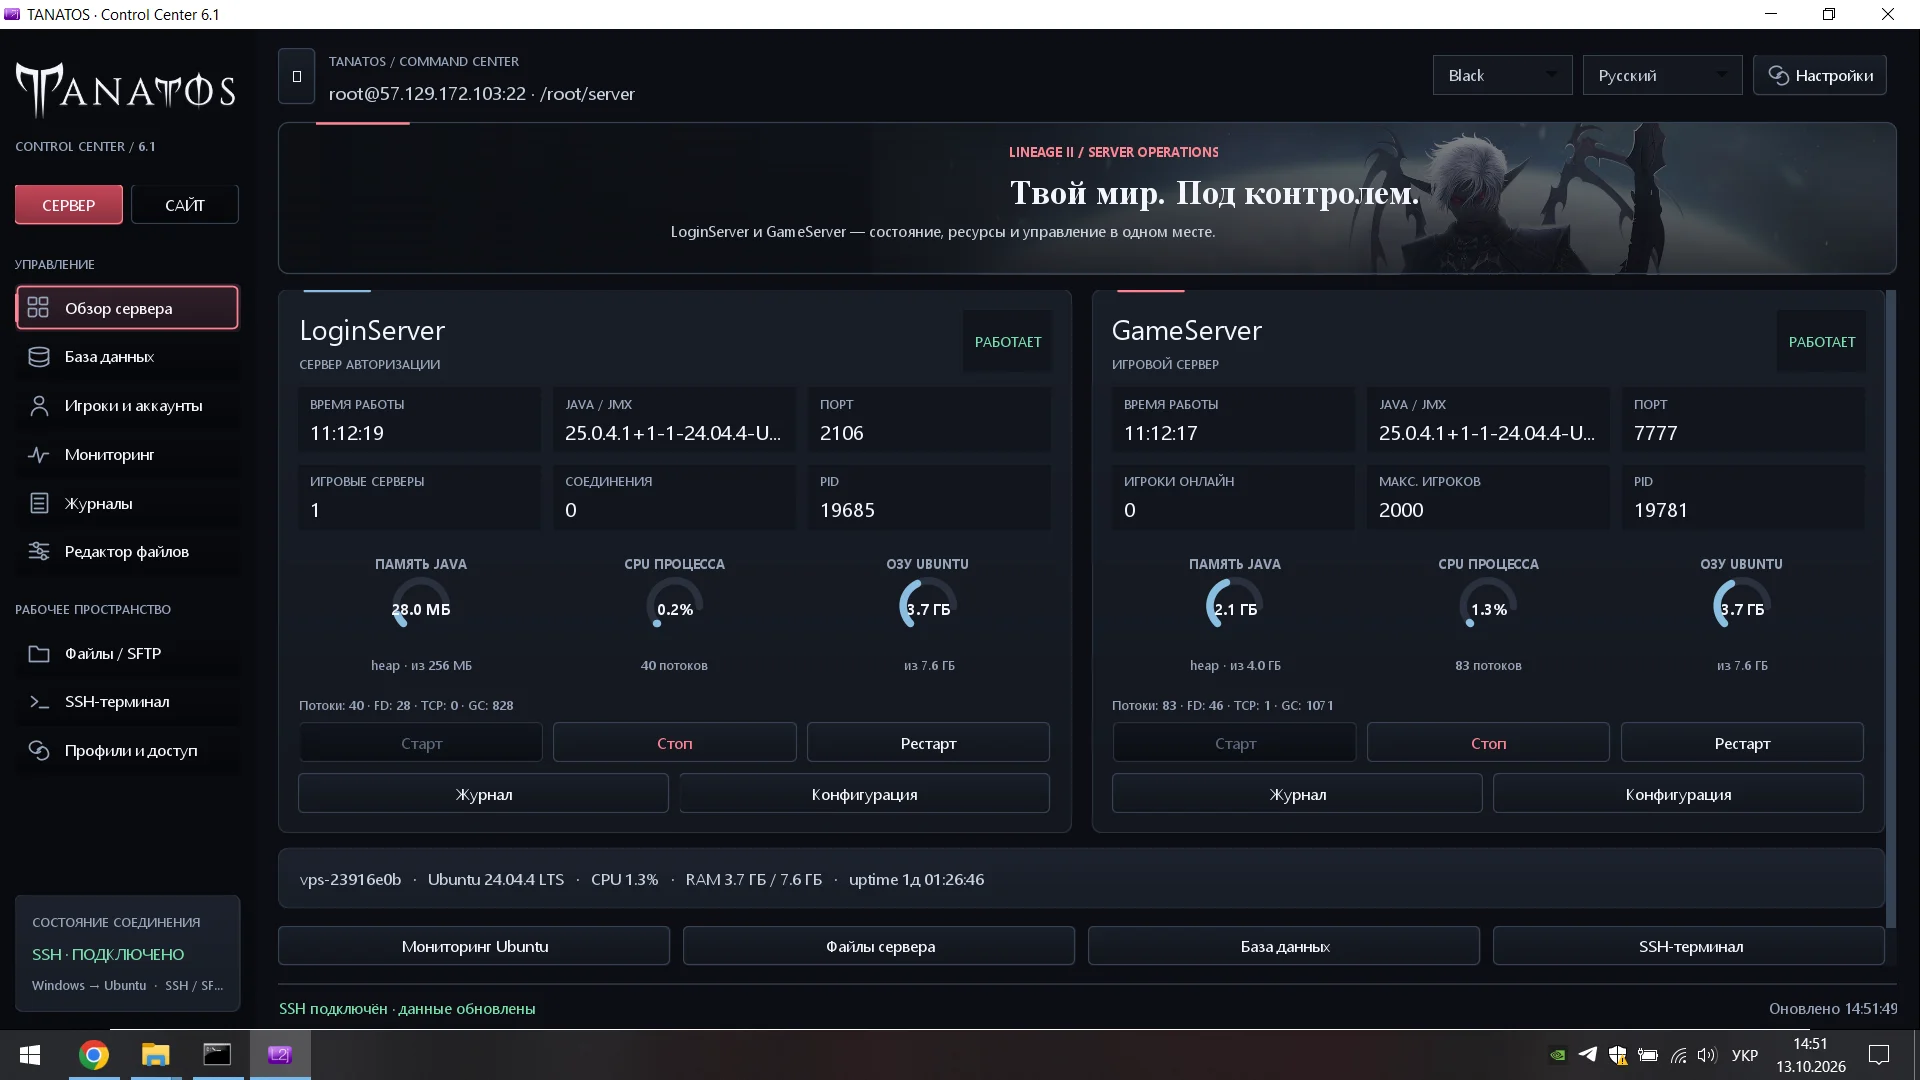Viewport: 1920px width, 1080px height.
Task: Stop the LoginServer
Action: pyautogui.click(x=675, y=743)
